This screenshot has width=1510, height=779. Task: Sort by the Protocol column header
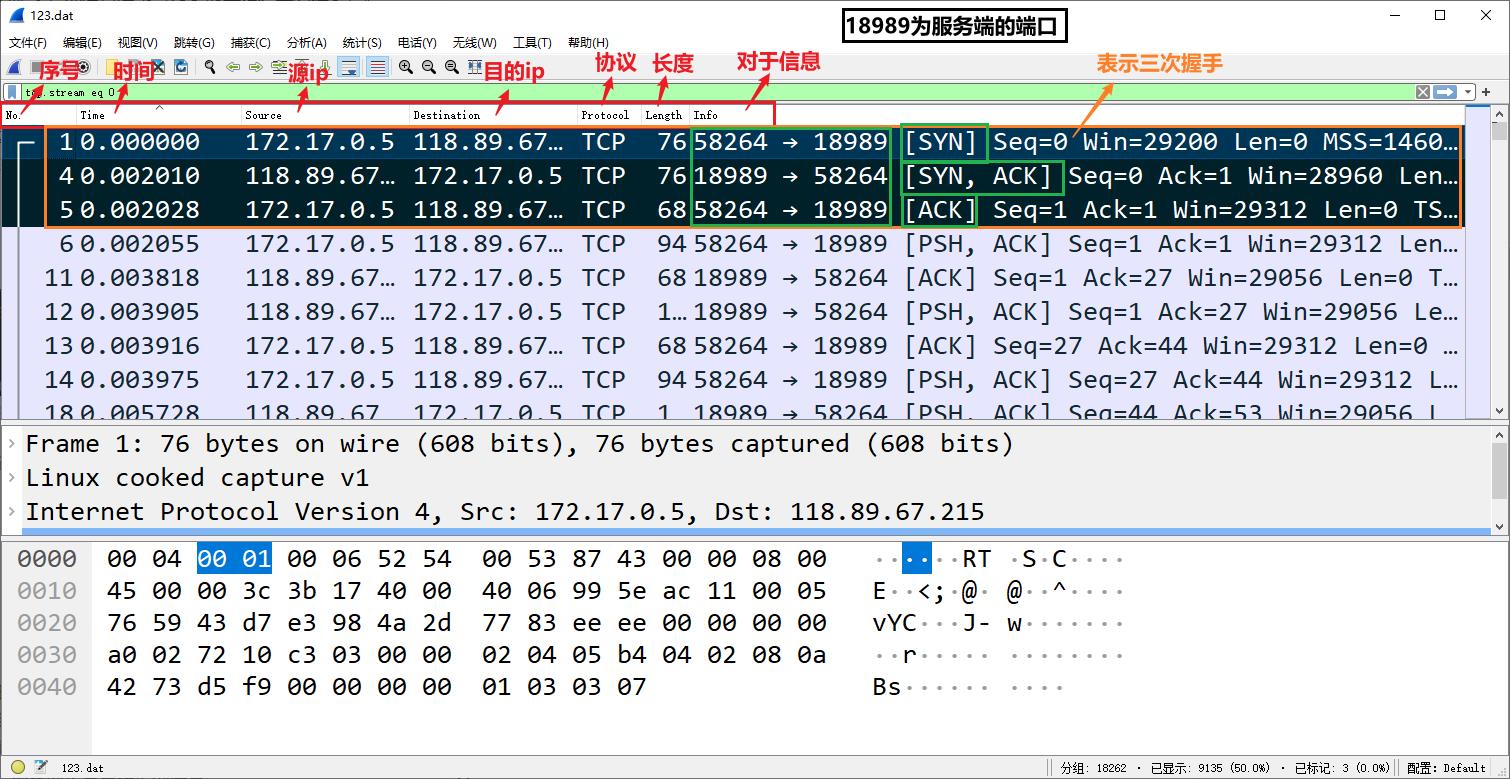(610, 115)
